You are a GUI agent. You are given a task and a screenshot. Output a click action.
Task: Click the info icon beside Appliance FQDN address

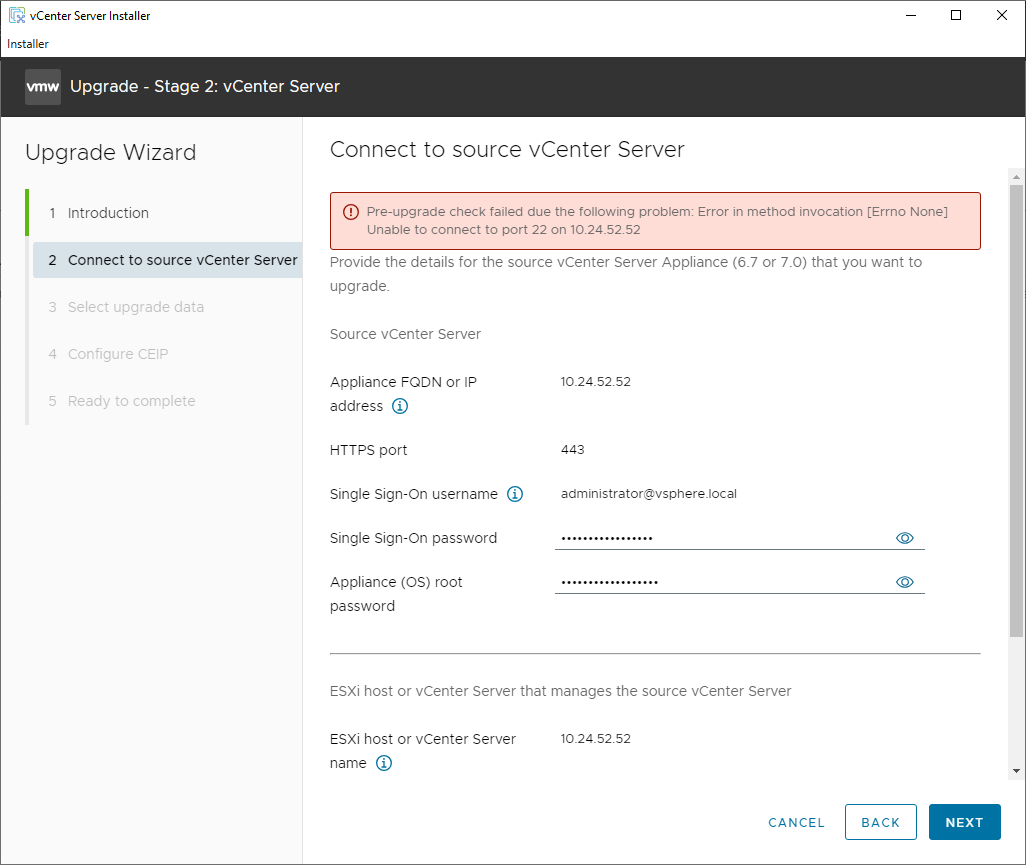coord(400,406)
